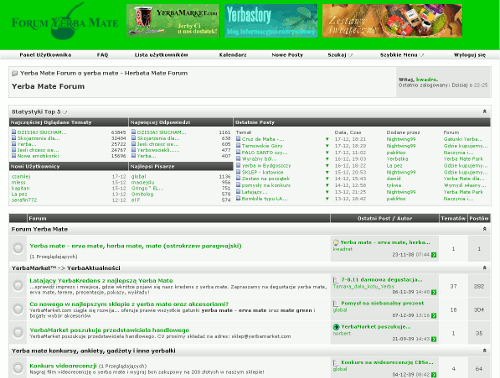
Task: Open new user serafin772 profile
Action: pos(24,200)
